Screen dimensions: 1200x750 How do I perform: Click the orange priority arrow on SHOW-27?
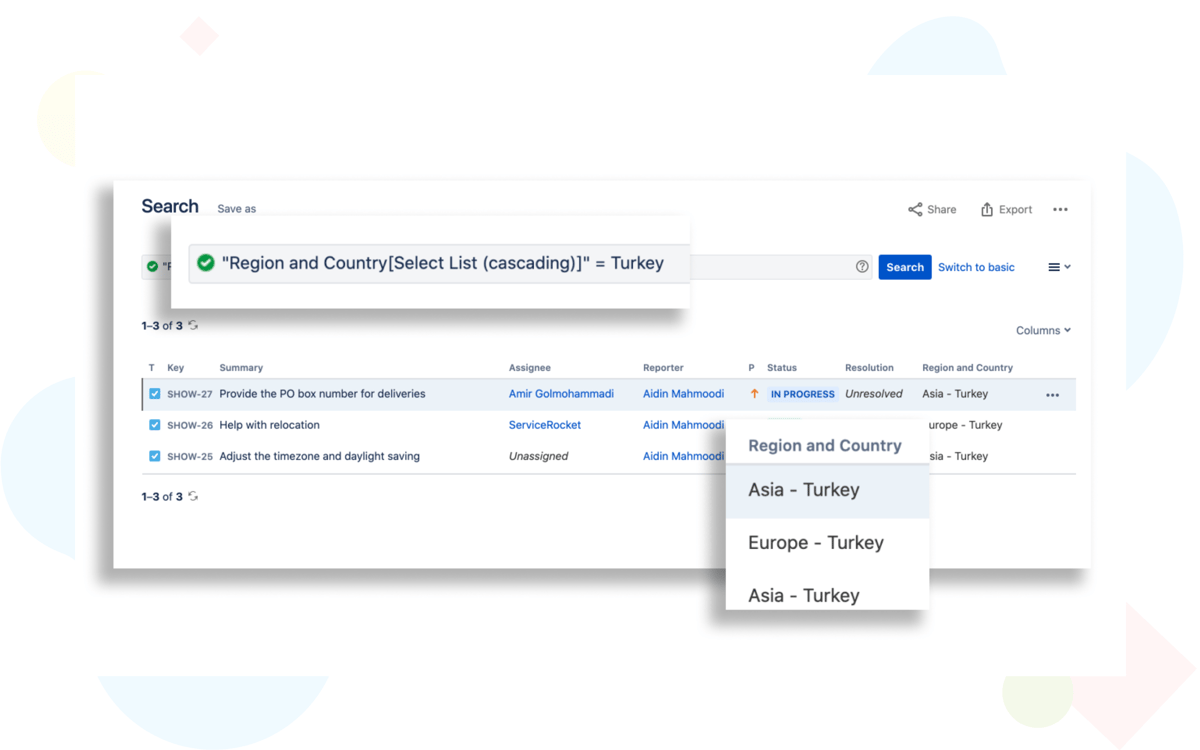click(x=754, y=394)
